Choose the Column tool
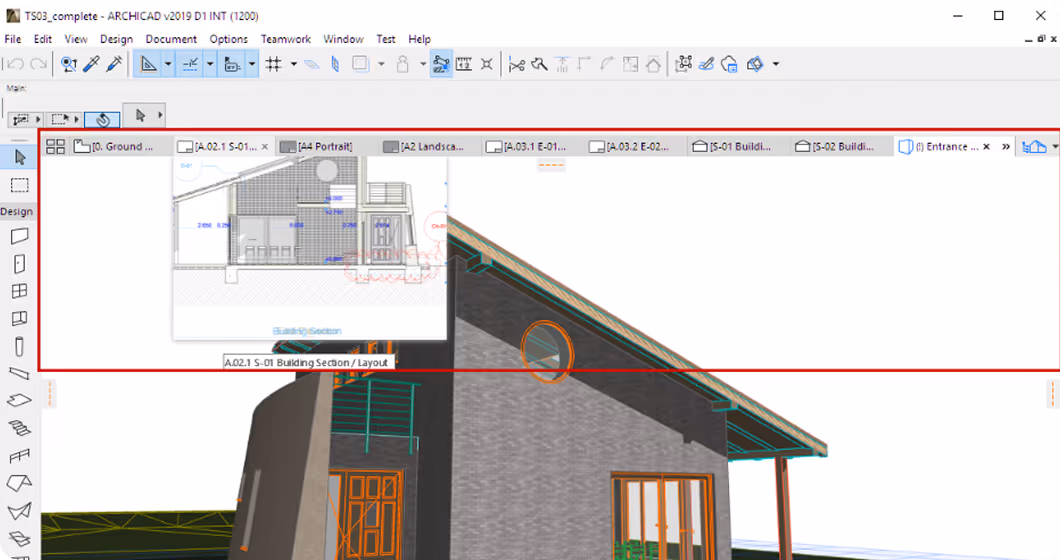1060x560 pixels. coord(20,346)
